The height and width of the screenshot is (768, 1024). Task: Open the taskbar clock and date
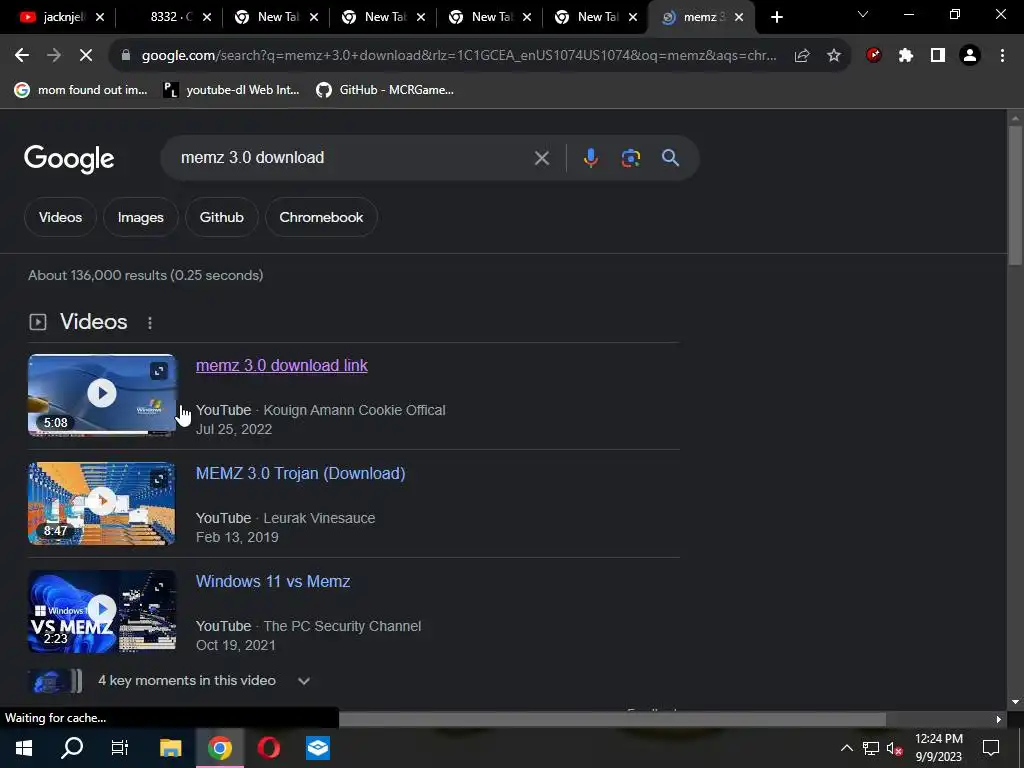click(938, 748)
